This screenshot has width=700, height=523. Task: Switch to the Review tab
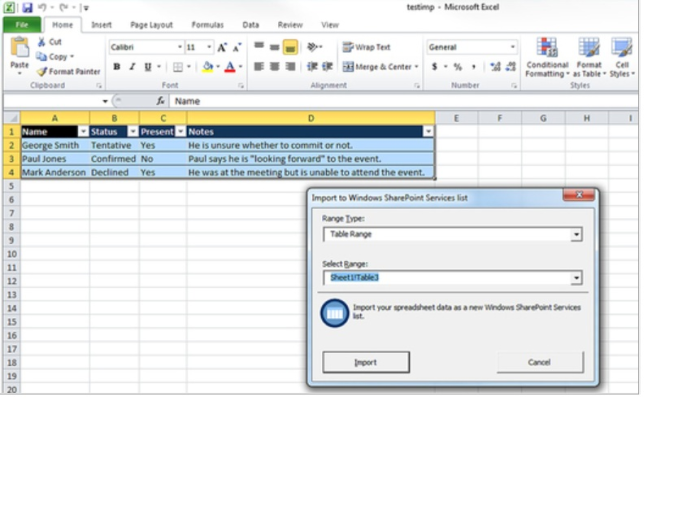tap(290, 25)
